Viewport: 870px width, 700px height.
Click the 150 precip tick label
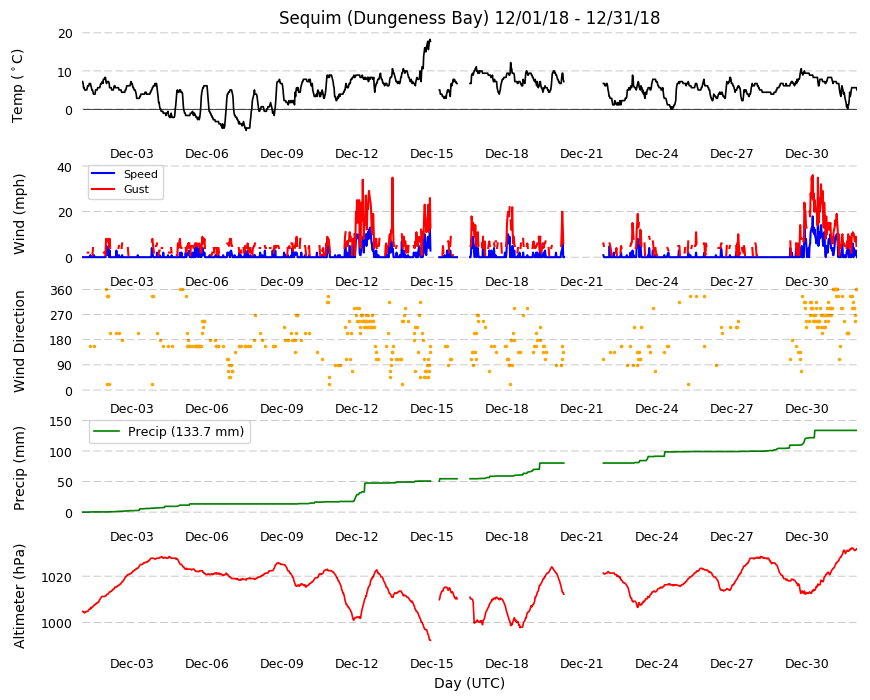62,422
